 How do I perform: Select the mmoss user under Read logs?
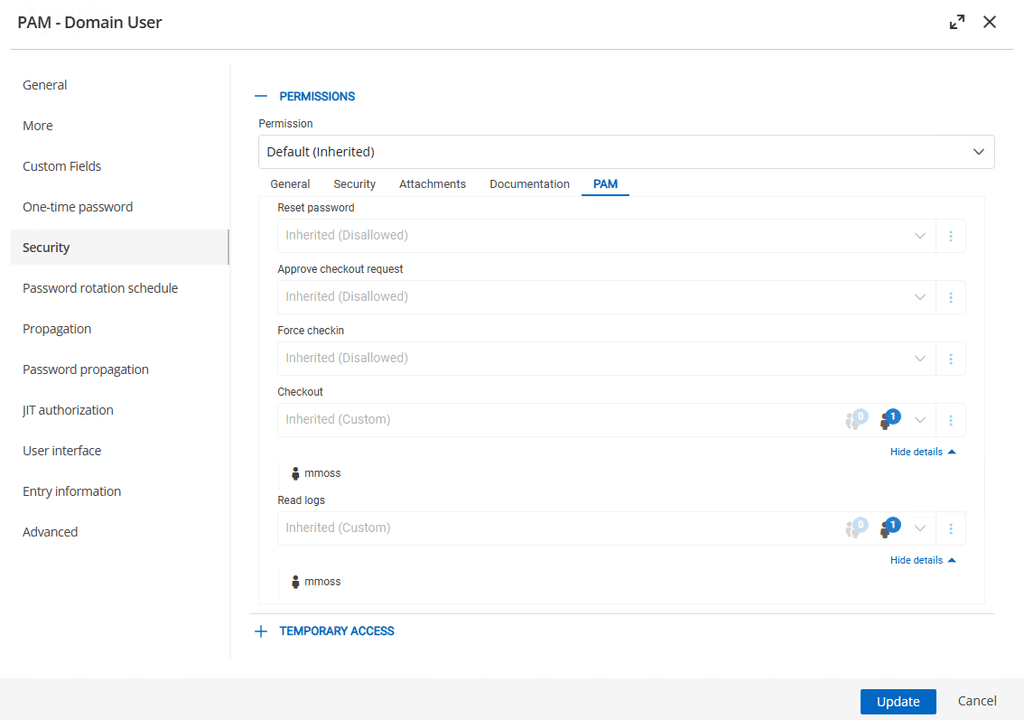(x=322, y=581)
